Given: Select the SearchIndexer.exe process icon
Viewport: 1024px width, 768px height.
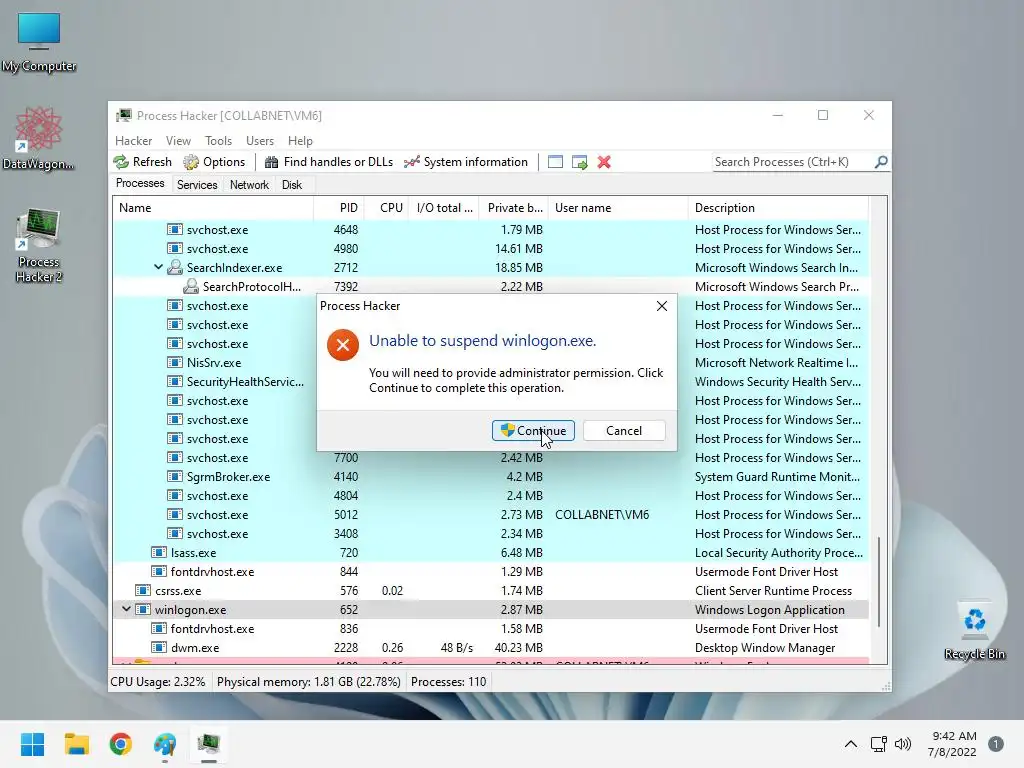Looking at the screenshot, I should point(174,268).
